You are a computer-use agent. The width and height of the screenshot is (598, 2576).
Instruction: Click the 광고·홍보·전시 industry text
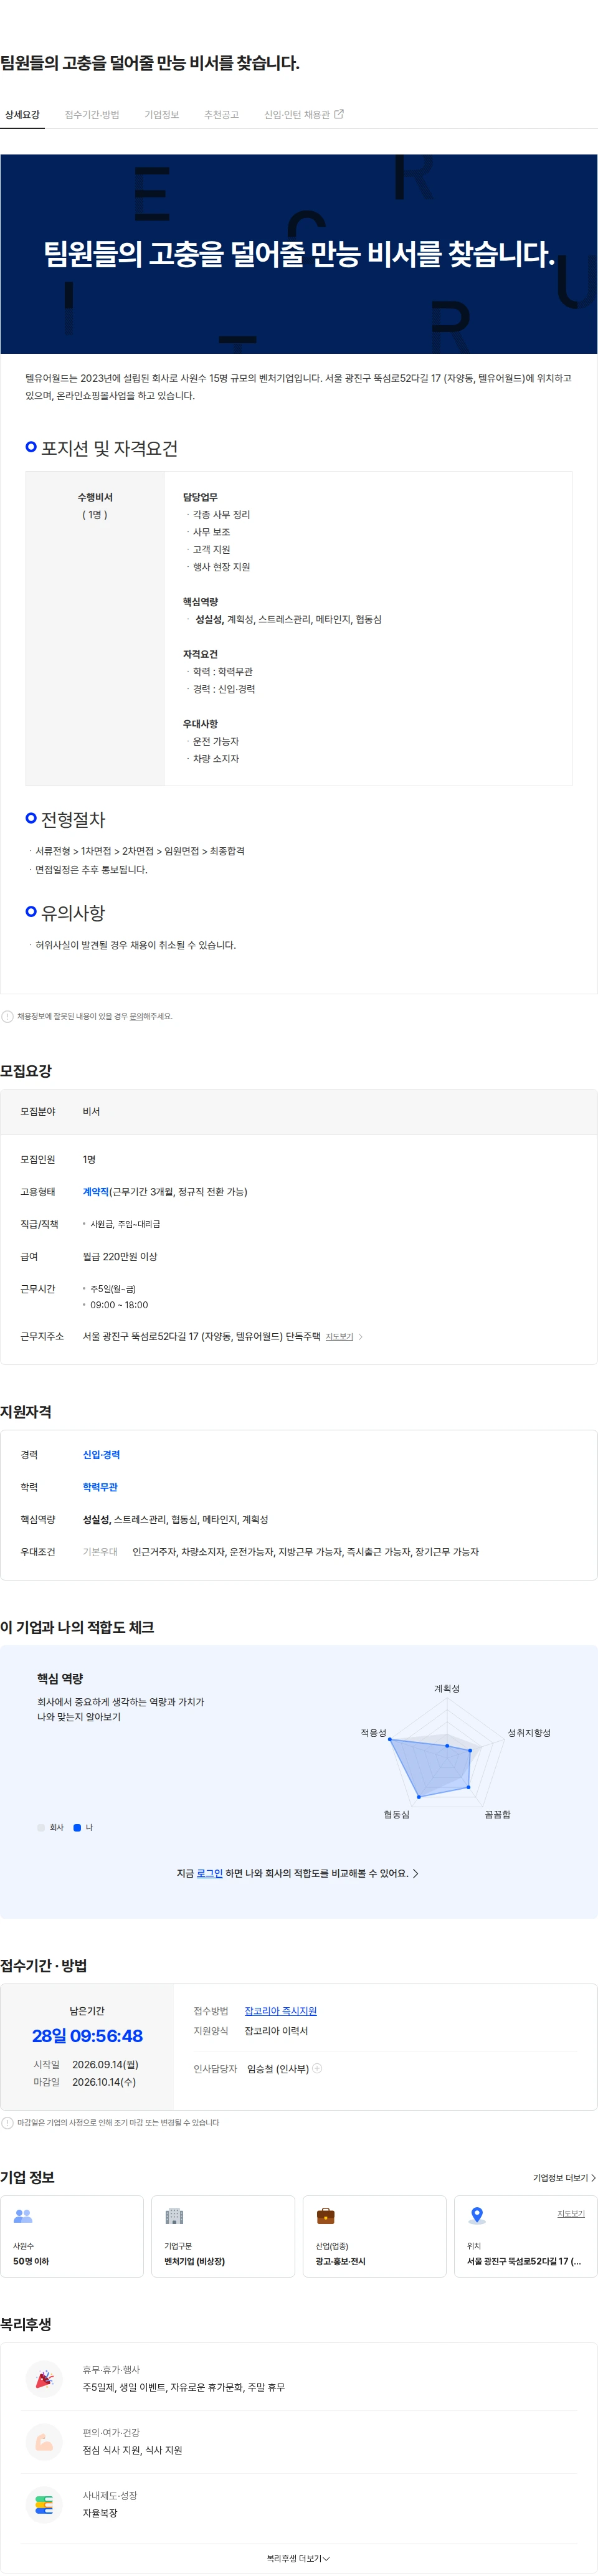point(341,2261)
